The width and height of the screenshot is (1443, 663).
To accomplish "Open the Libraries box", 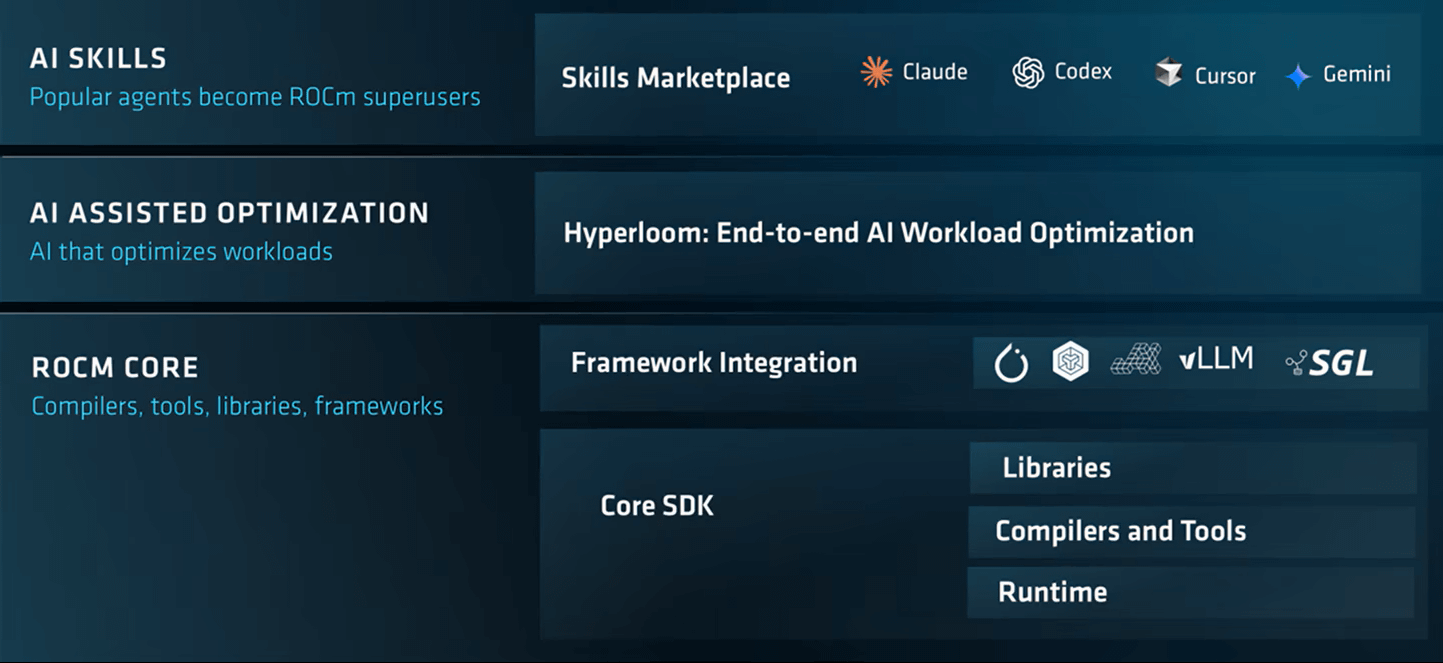I will click(1193, 468).
